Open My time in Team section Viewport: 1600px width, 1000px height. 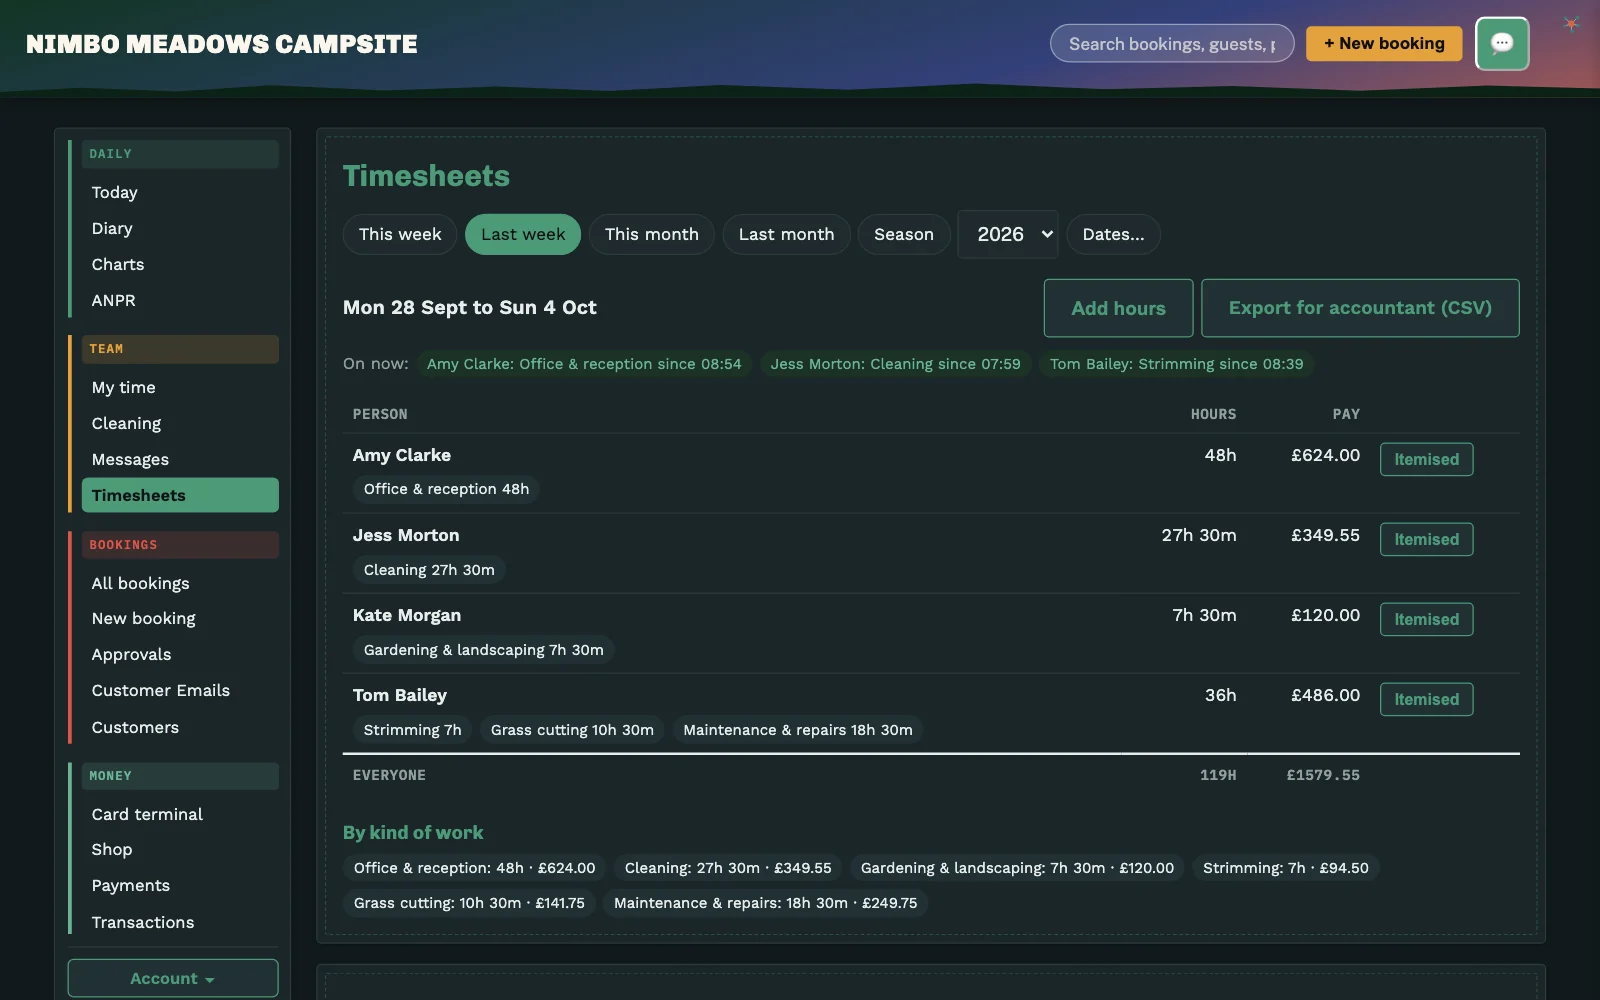coord(180,387)
